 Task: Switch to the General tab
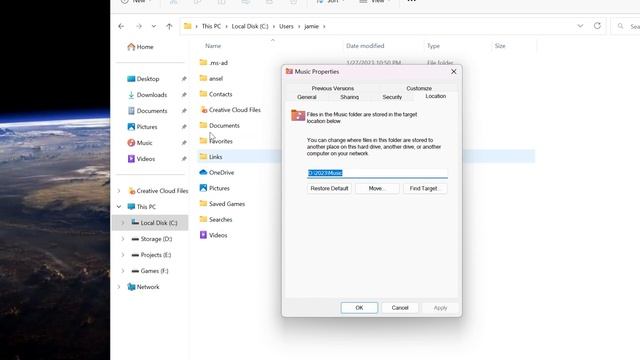point(307,97)
